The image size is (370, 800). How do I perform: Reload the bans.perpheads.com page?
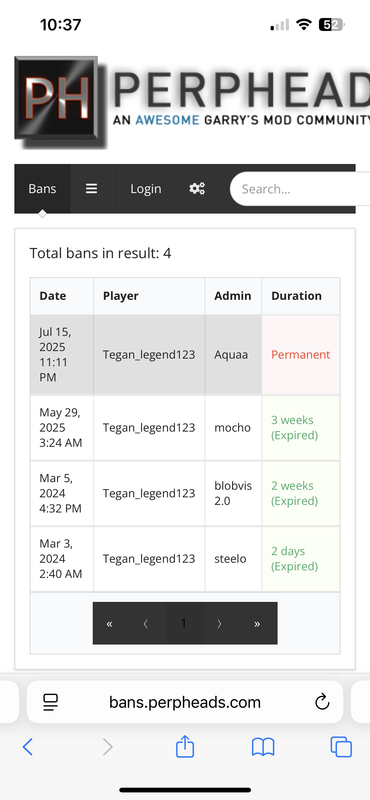[x=322, y=703]
